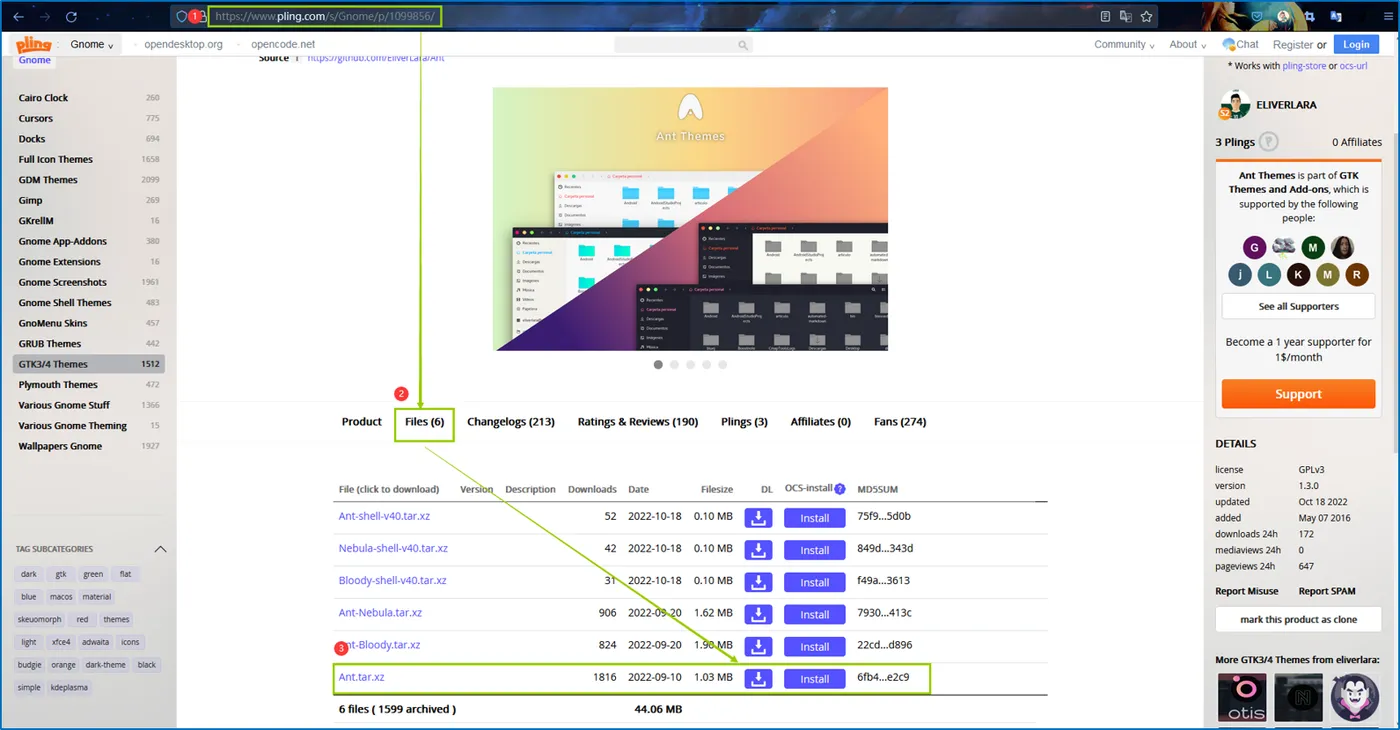Install Ant-Nebula.tar.xz via Install button
Viewport: 1400px width, 730px height.
click(814, 614)
